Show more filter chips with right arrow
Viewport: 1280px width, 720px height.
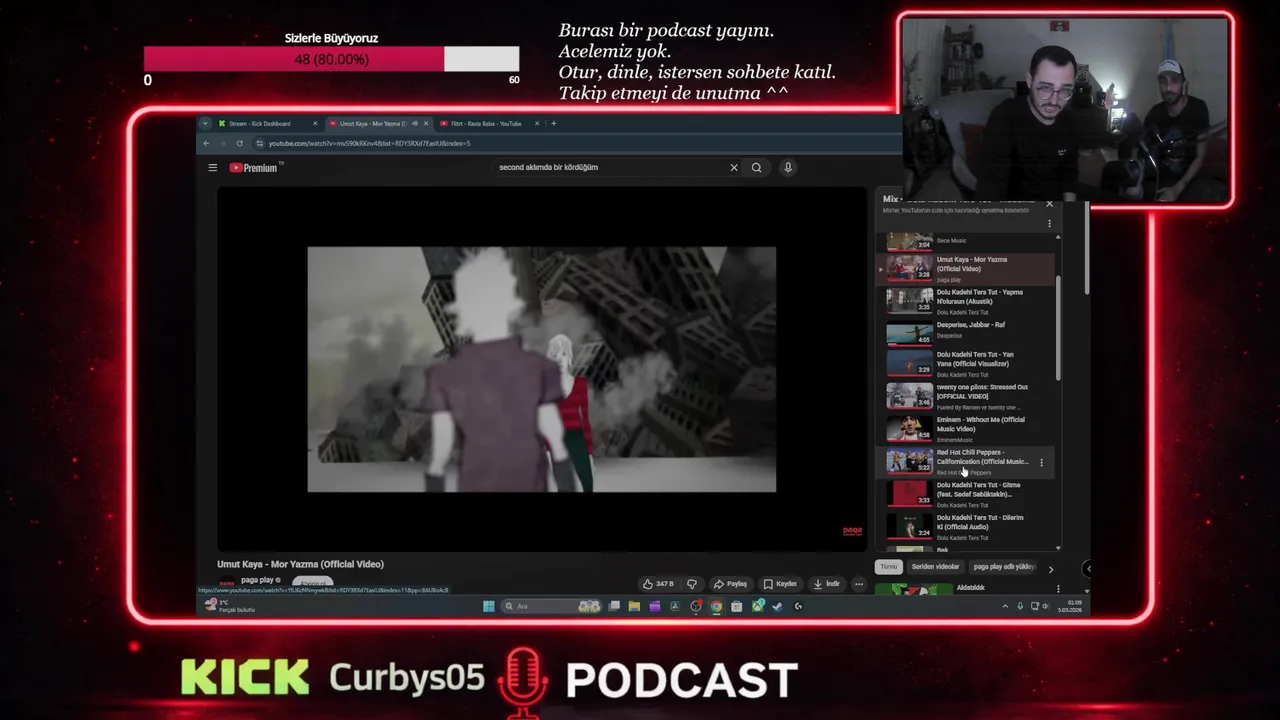pos(1050,569)
